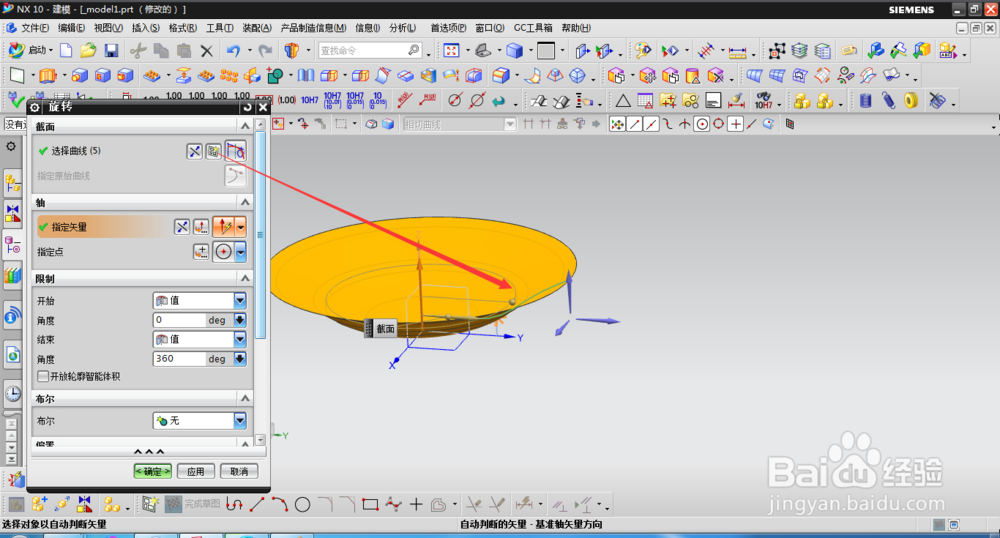Toggle the snap existing point plus icon
This screenshot has height=538, width=1000.
tap(735, 124)
